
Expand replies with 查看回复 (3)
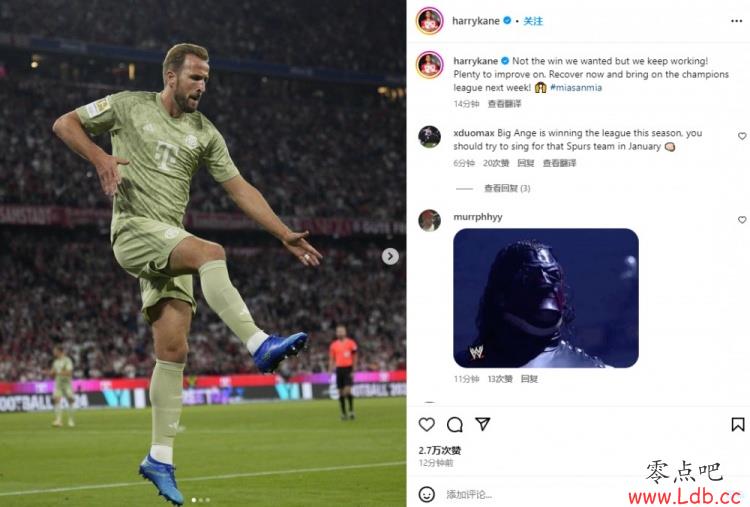(x=507, y=188)
